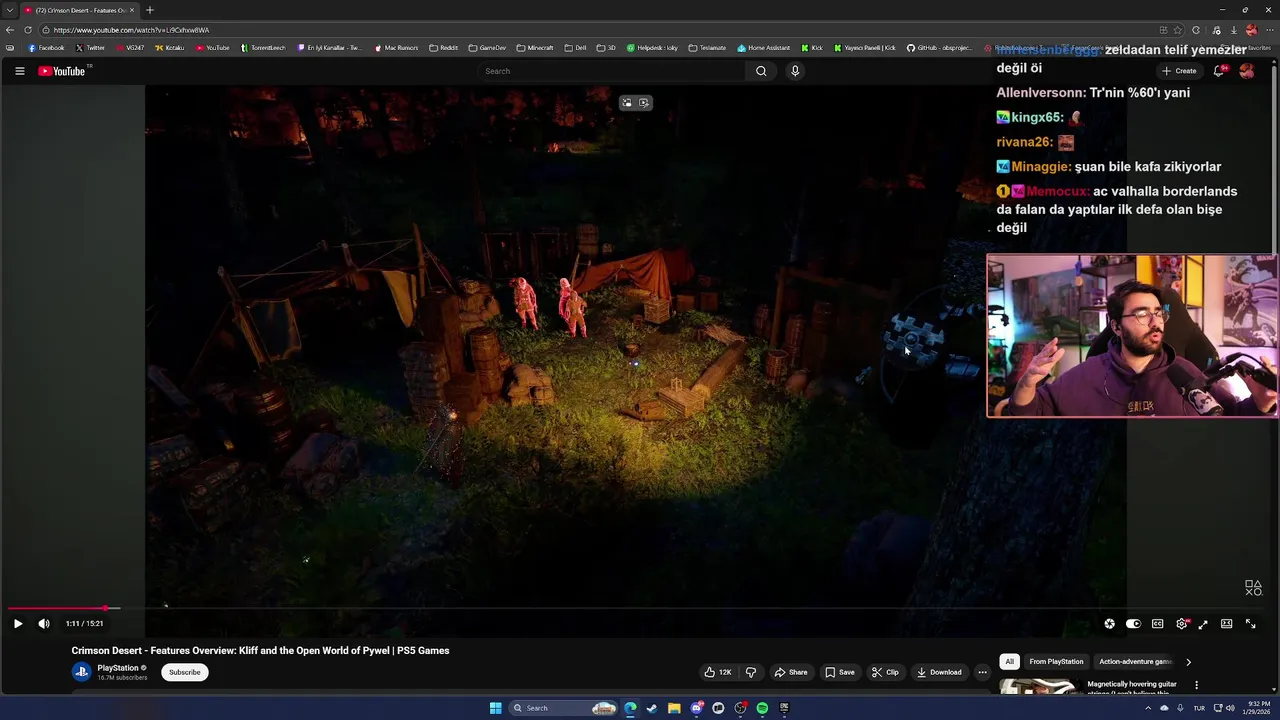Open File Explorer from the taskbar

(674, 708)
